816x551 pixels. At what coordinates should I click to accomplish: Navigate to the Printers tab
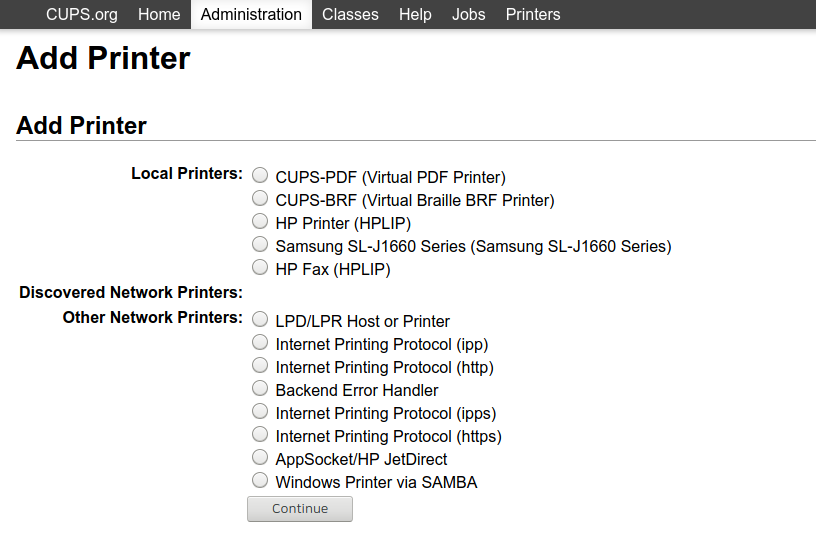pyautogui.click(x=533, y=14)
